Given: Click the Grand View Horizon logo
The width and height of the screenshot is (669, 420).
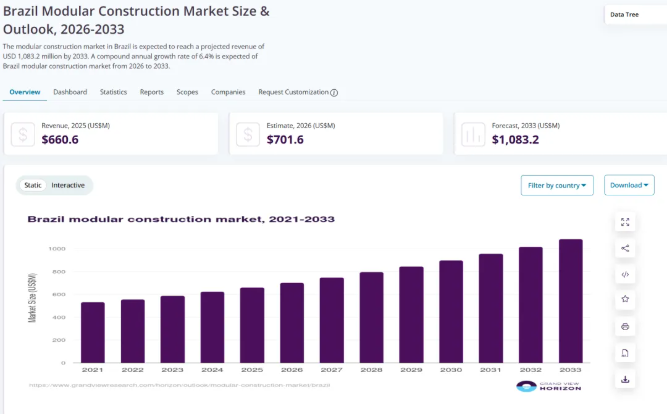Looking at the screenshot, I should coord(548,386).
